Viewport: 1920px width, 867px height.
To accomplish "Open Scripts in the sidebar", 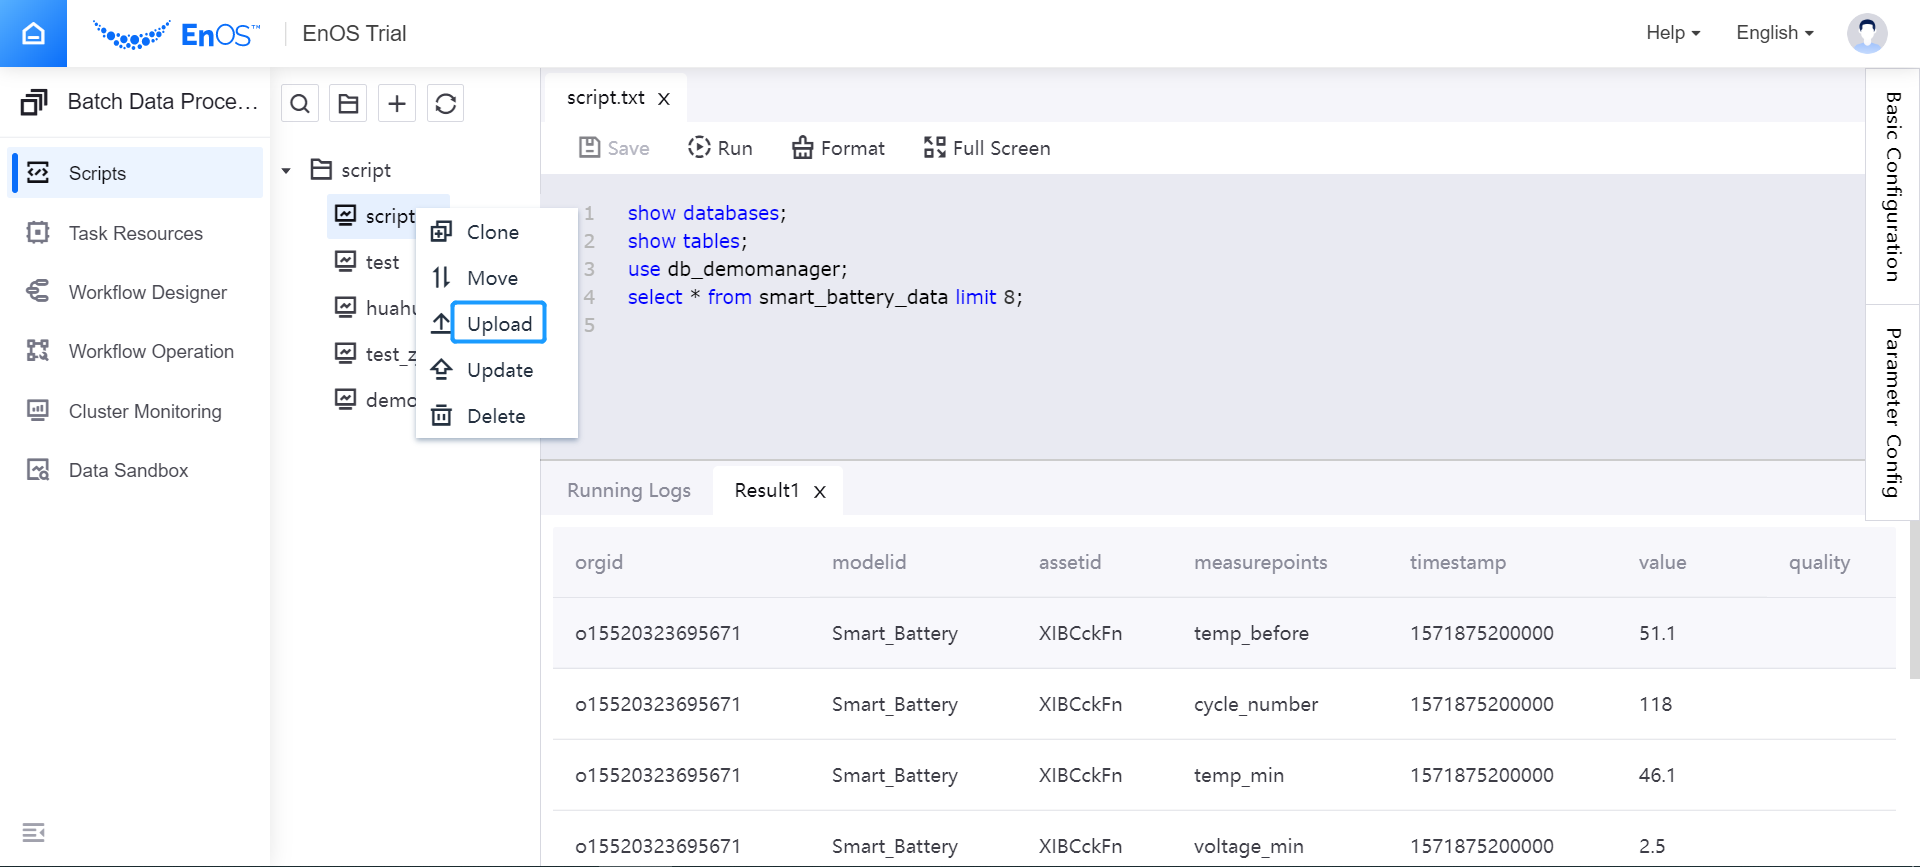I will (x=135, y=173).
